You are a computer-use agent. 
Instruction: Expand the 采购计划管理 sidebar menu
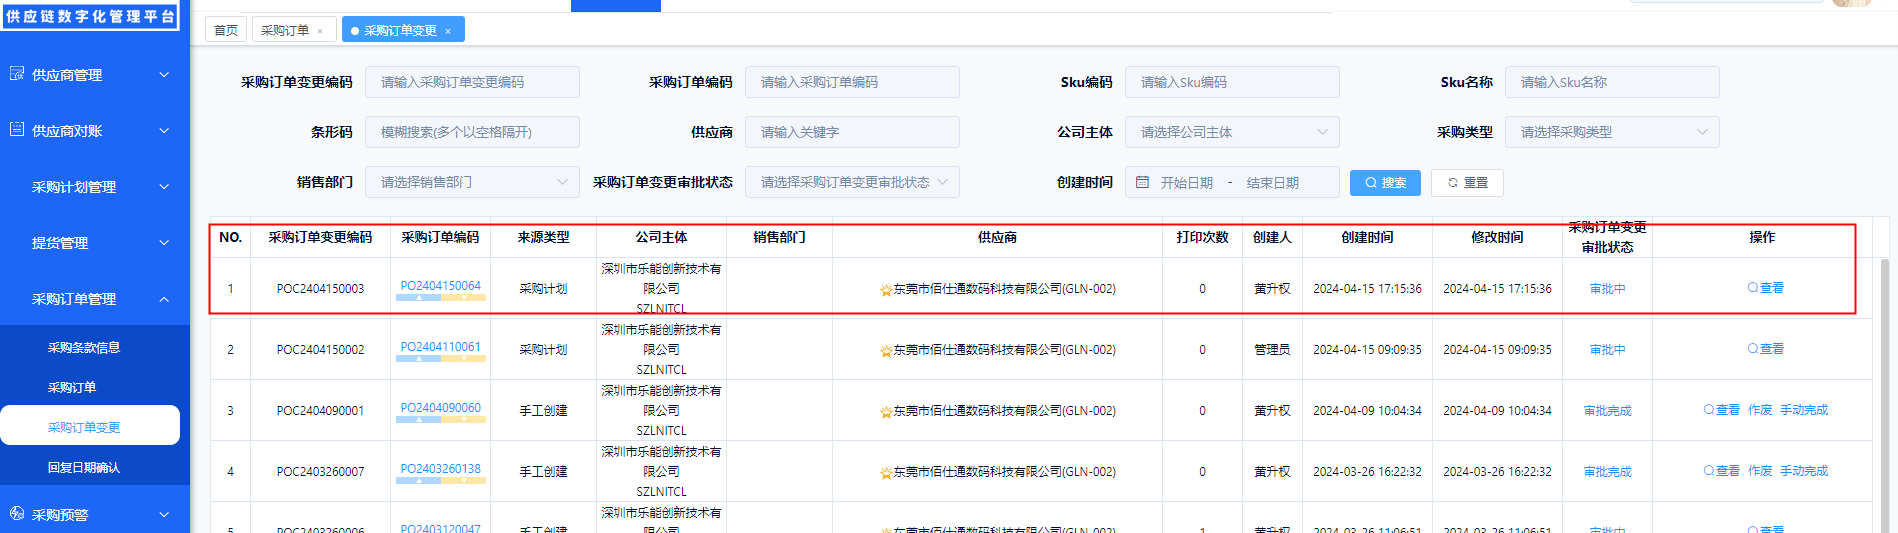(164, 187)
